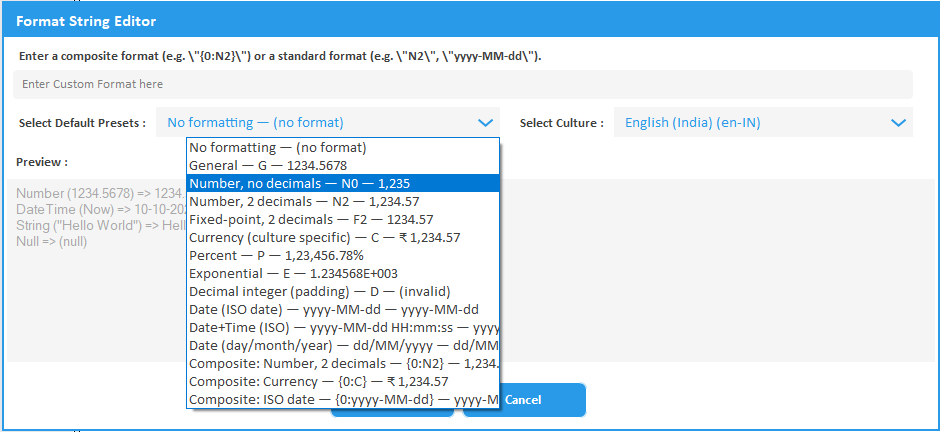Expand the Select Culture dropdown
940x432 pixels.
click(896, 123)
